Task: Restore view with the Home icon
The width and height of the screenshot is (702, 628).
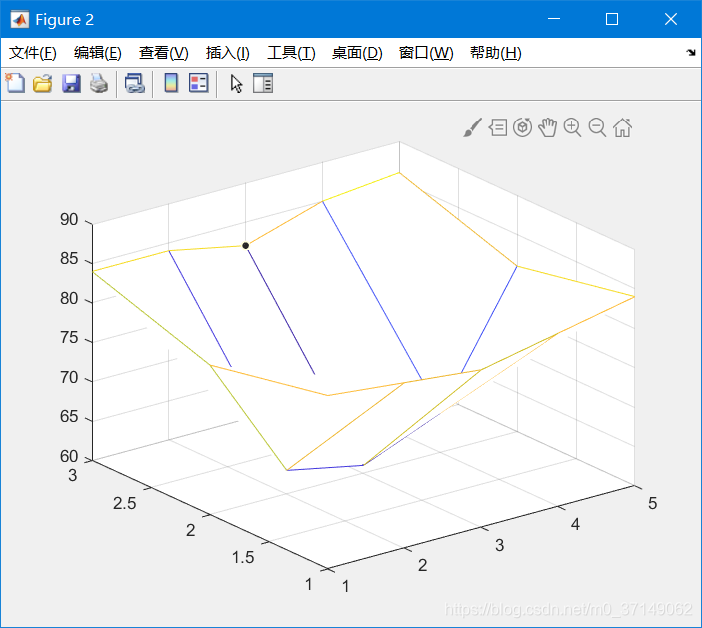Action: (622, 128)
